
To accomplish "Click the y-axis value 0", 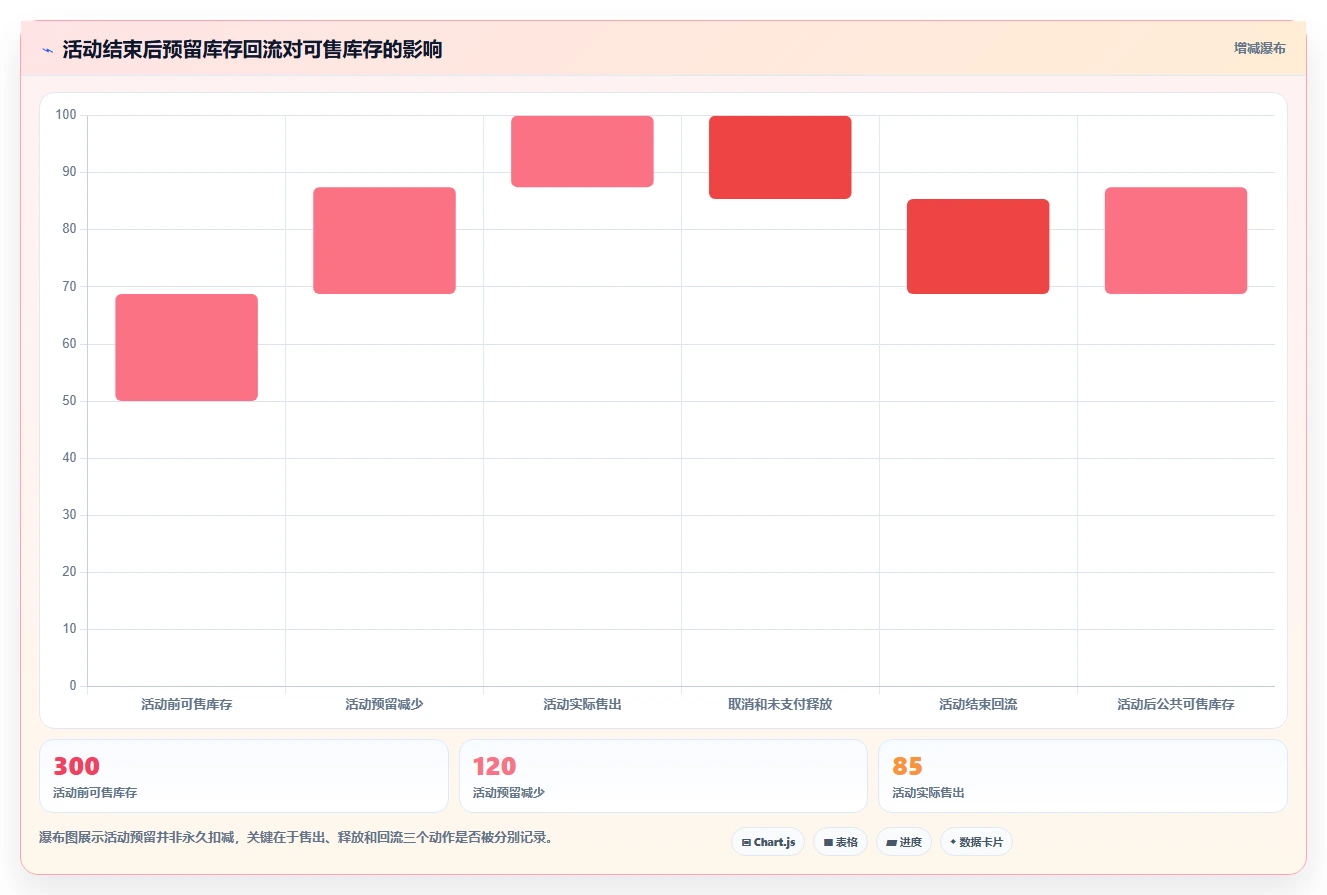I will (73, 686).
